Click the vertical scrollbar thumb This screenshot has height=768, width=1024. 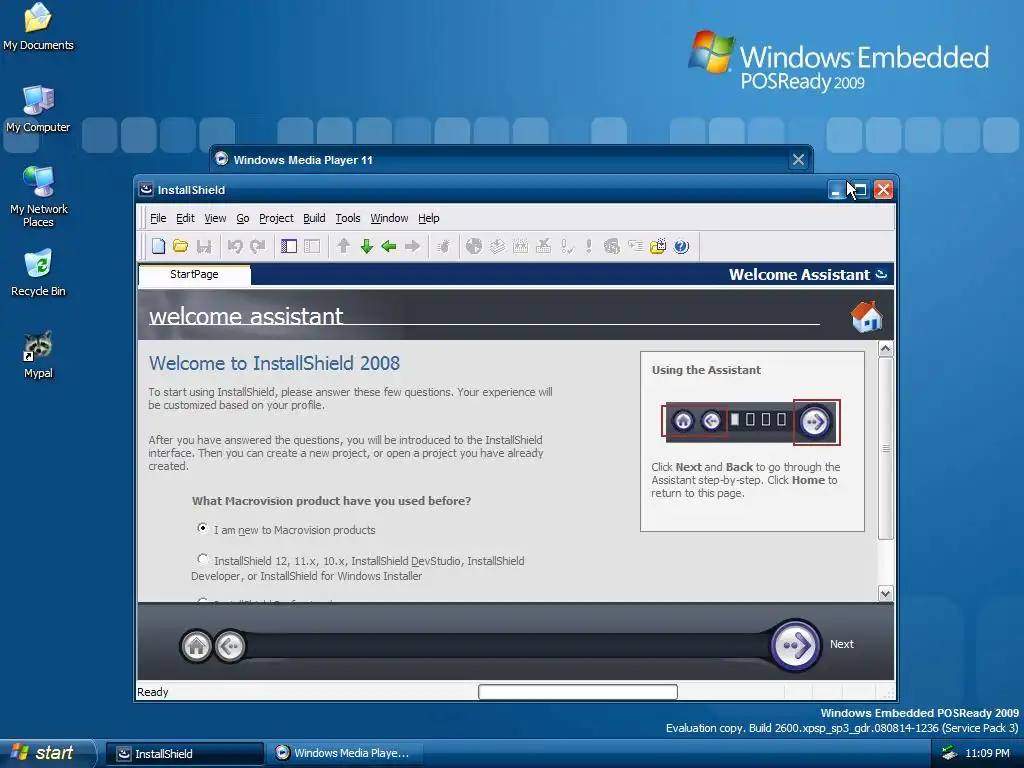click(886, 448)
